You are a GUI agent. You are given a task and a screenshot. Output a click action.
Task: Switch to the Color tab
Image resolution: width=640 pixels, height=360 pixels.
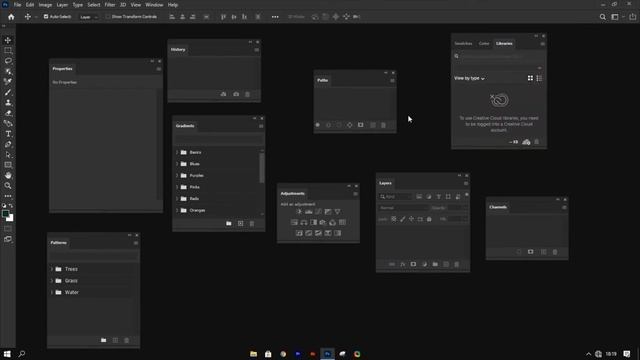(484, 44)
